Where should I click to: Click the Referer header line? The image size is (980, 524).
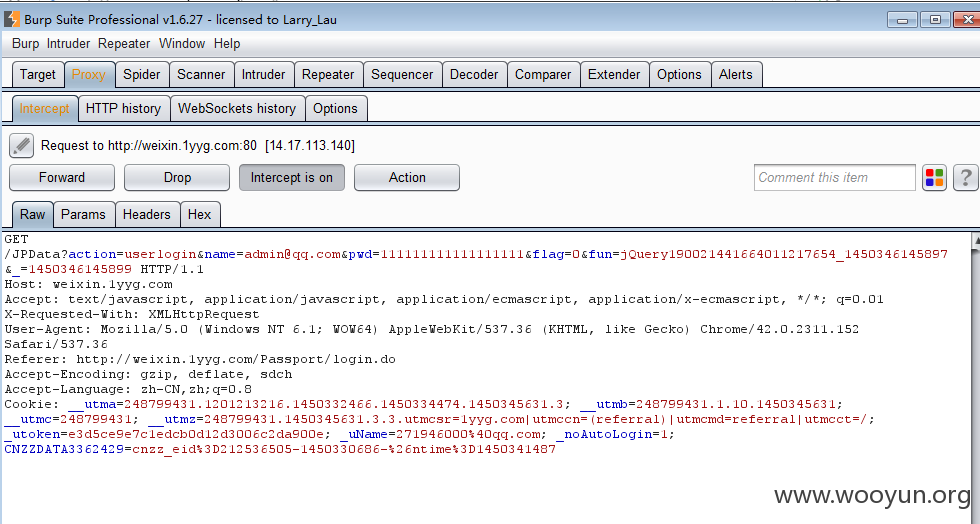click(x=200, y=359)
